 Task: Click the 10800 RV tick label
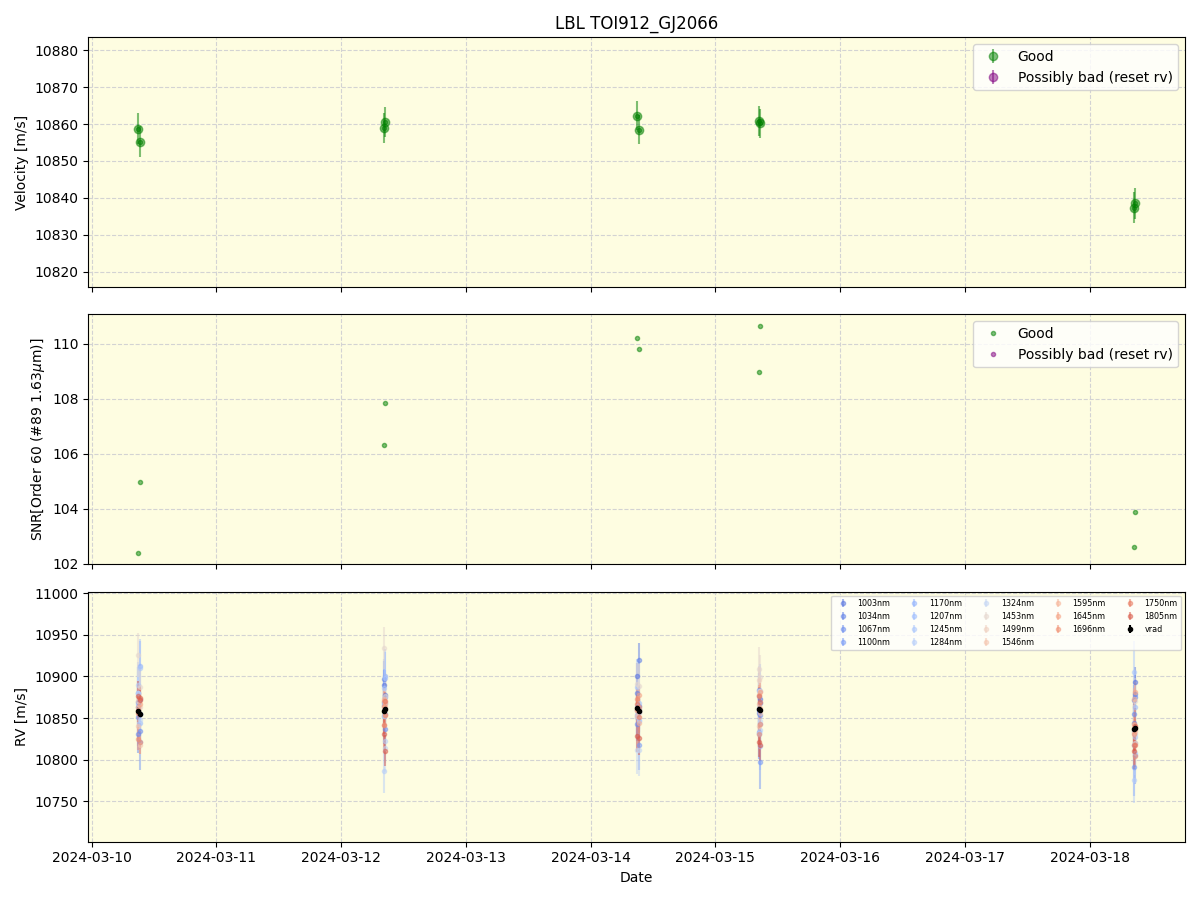58,760
